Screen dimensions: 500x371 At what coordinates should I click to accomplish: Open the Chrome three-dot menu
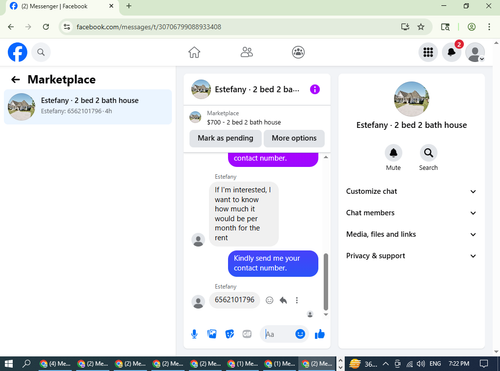click(489, 27)
